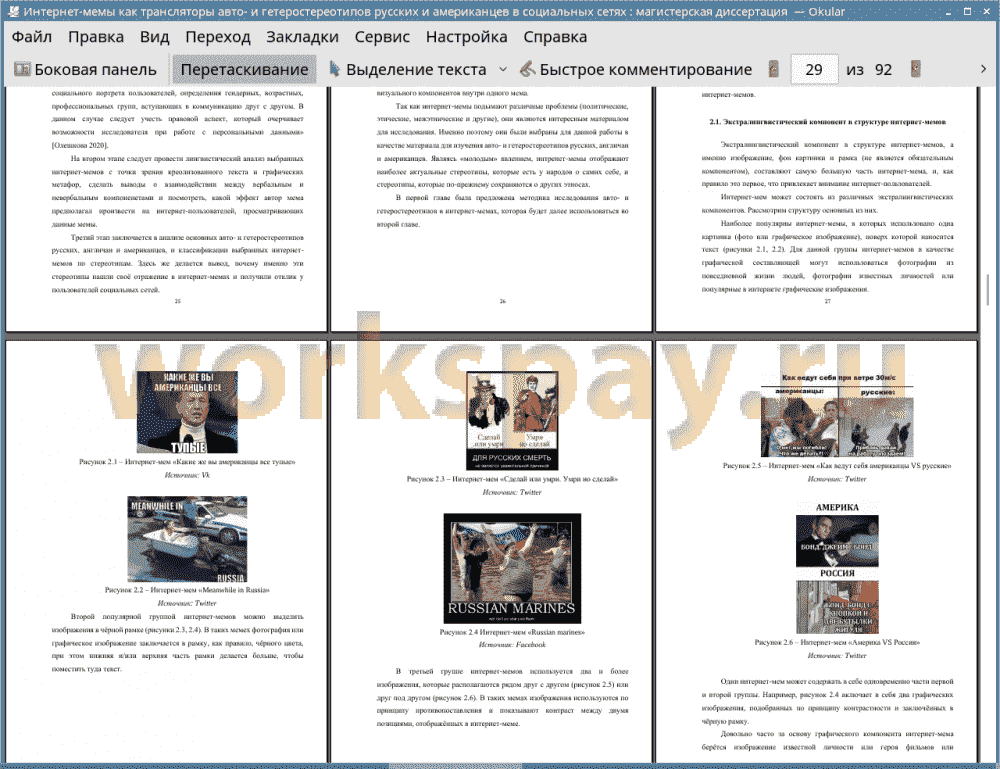
Task: Click the «Для русских смерть» meme image
Action: click(x=512, y=421)
